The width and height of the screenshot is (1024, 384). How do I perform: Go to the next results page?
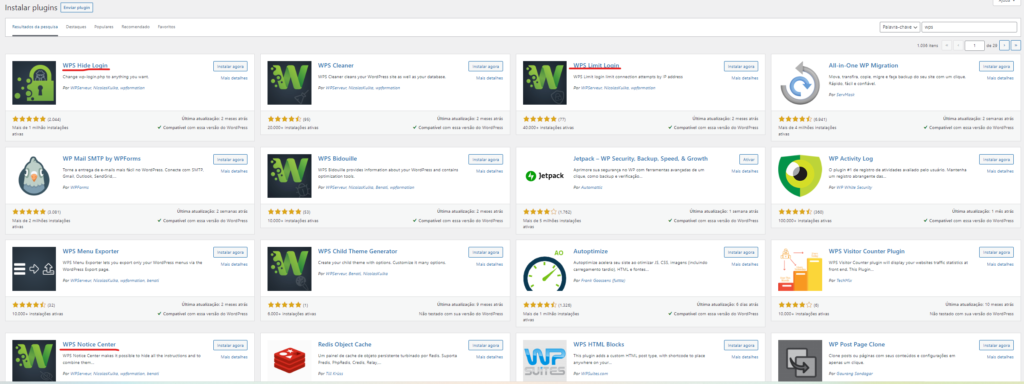pyautogui.click(x=1004, y=45)
